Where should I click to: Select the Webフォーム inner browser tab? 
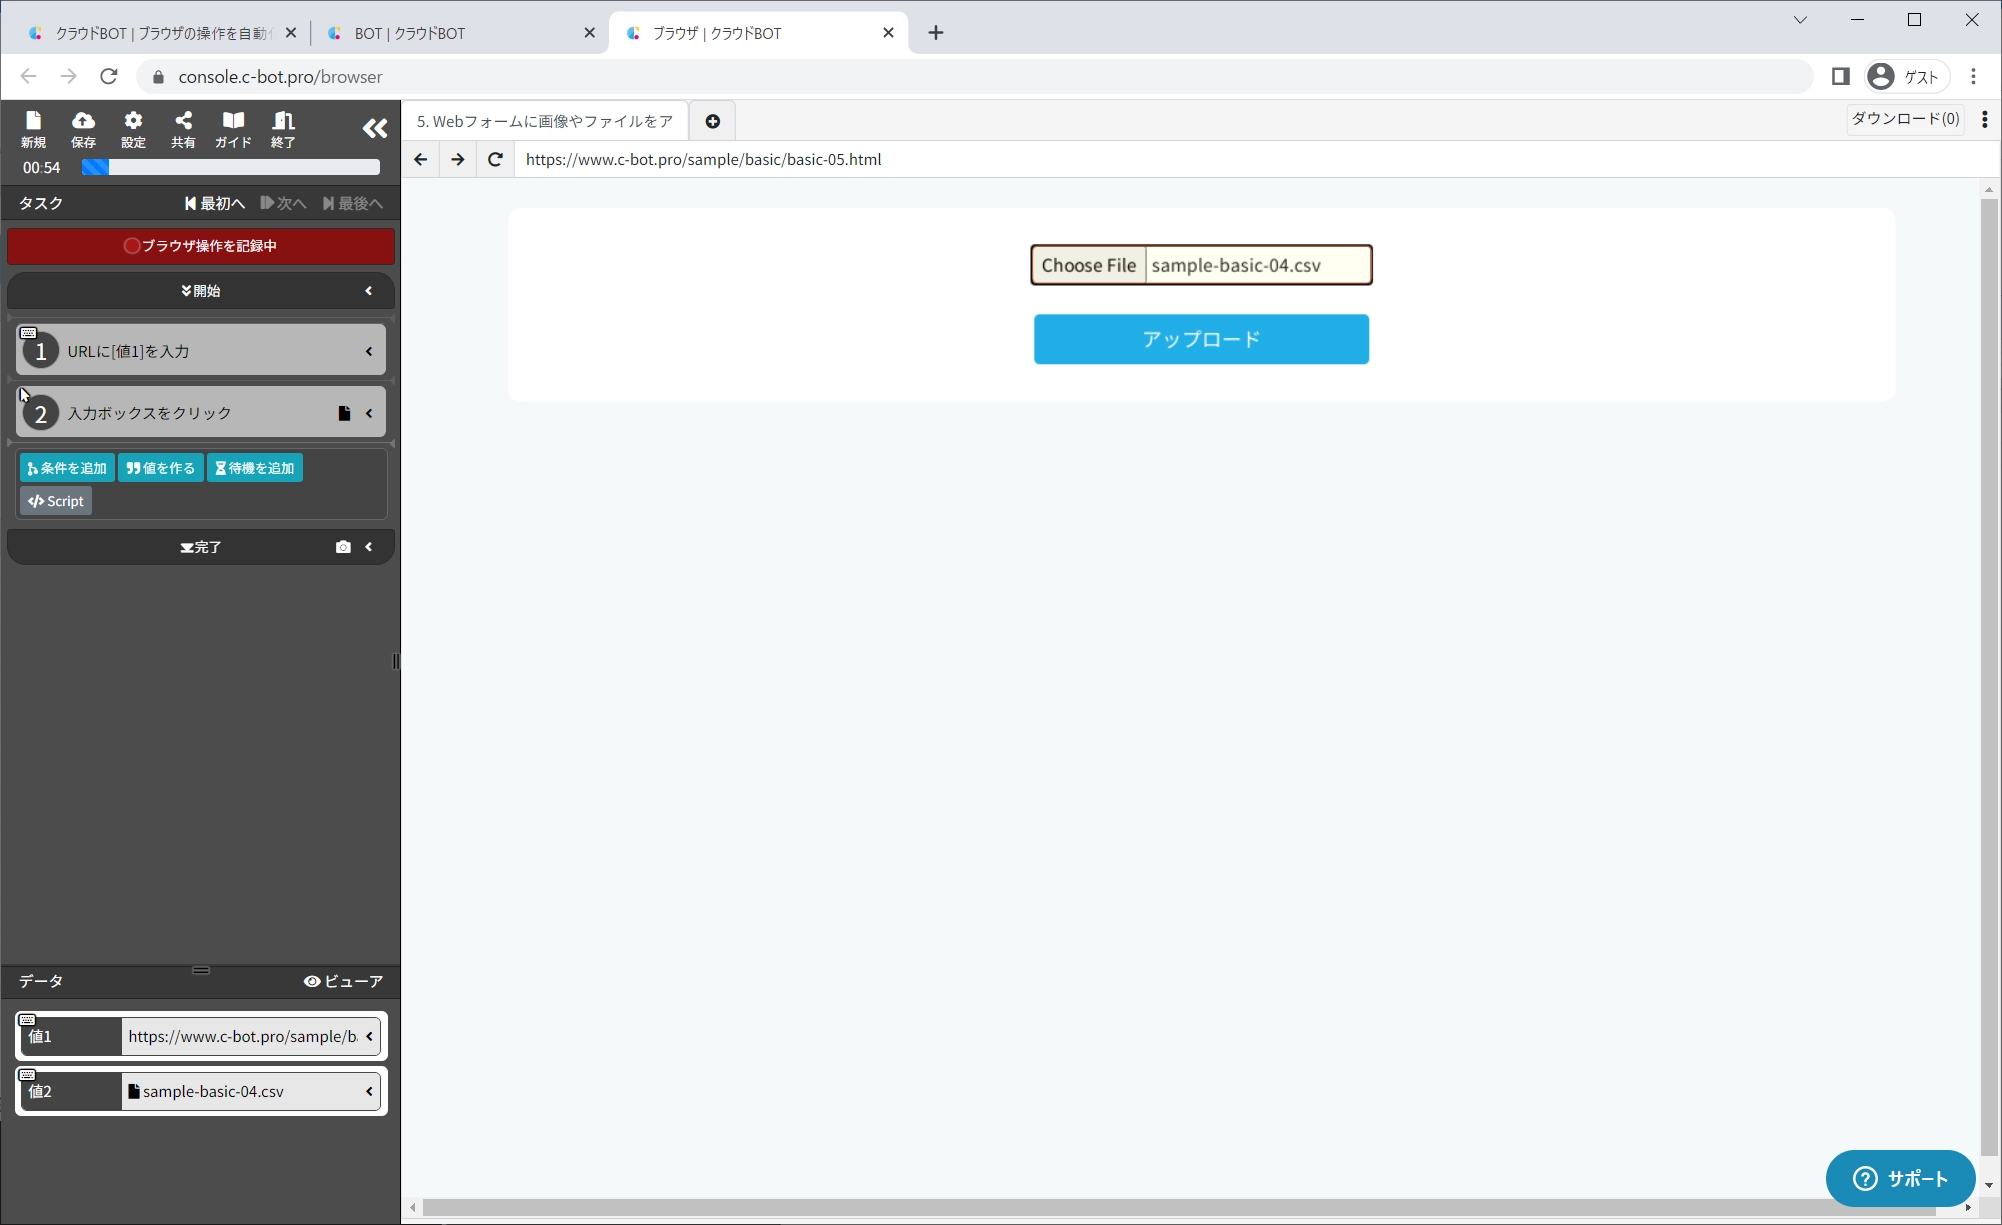pos(545,121)
